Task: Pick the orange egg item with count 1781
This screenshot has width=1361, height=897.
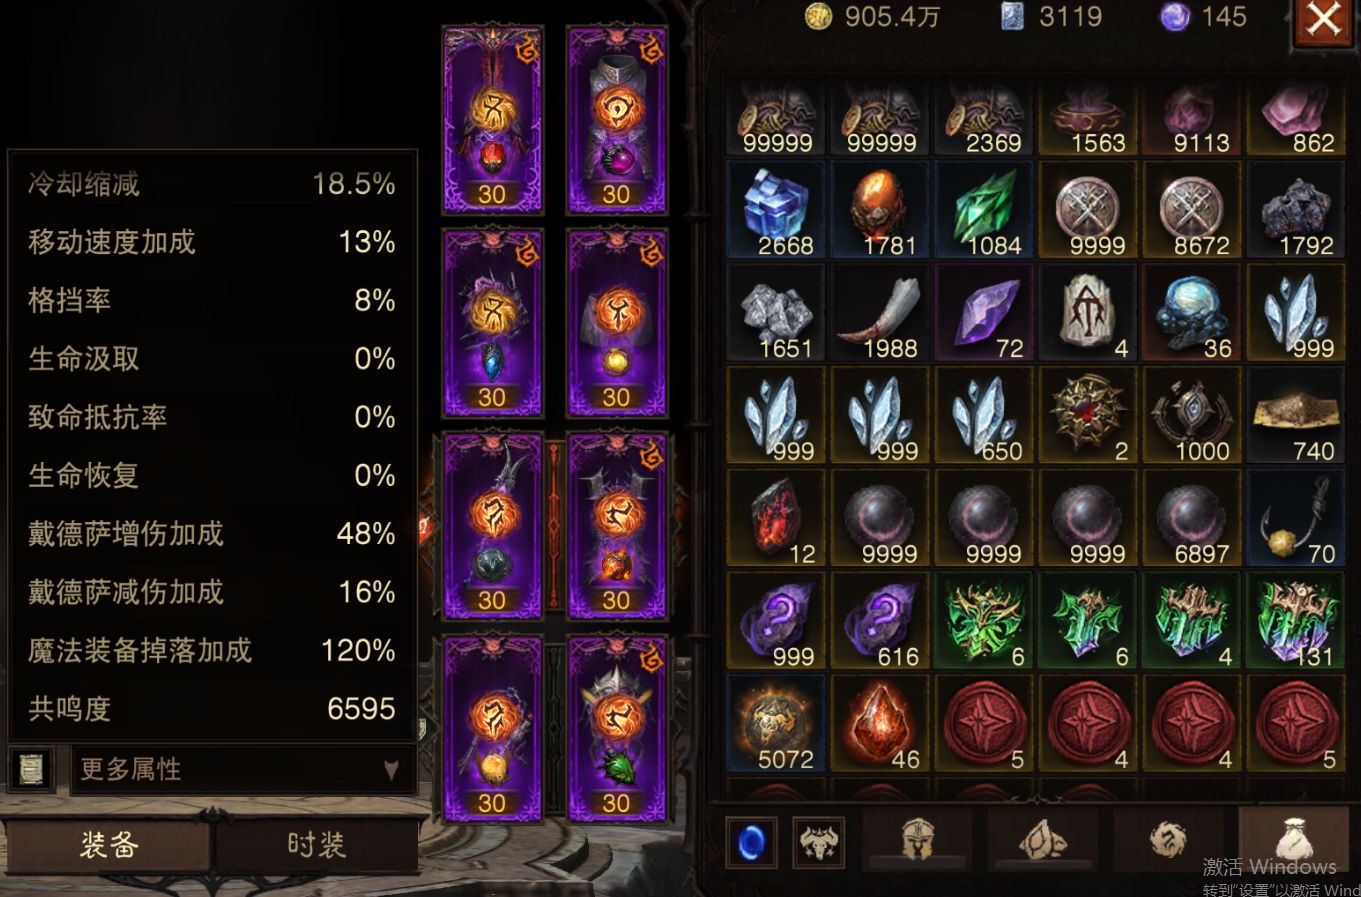Action: pyautogui.click(x=880, y=211)
